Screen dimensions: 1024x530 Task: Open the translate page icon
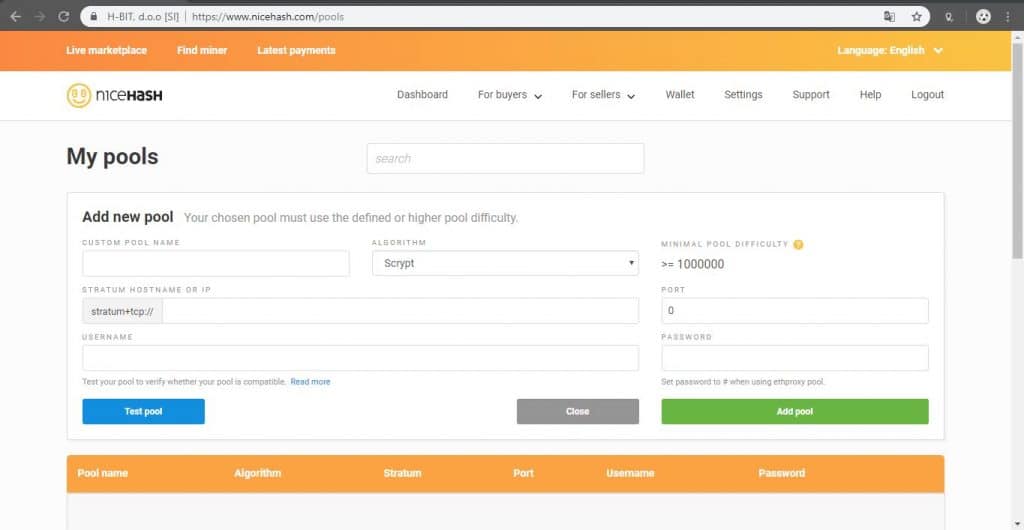[x=889, y=17]
